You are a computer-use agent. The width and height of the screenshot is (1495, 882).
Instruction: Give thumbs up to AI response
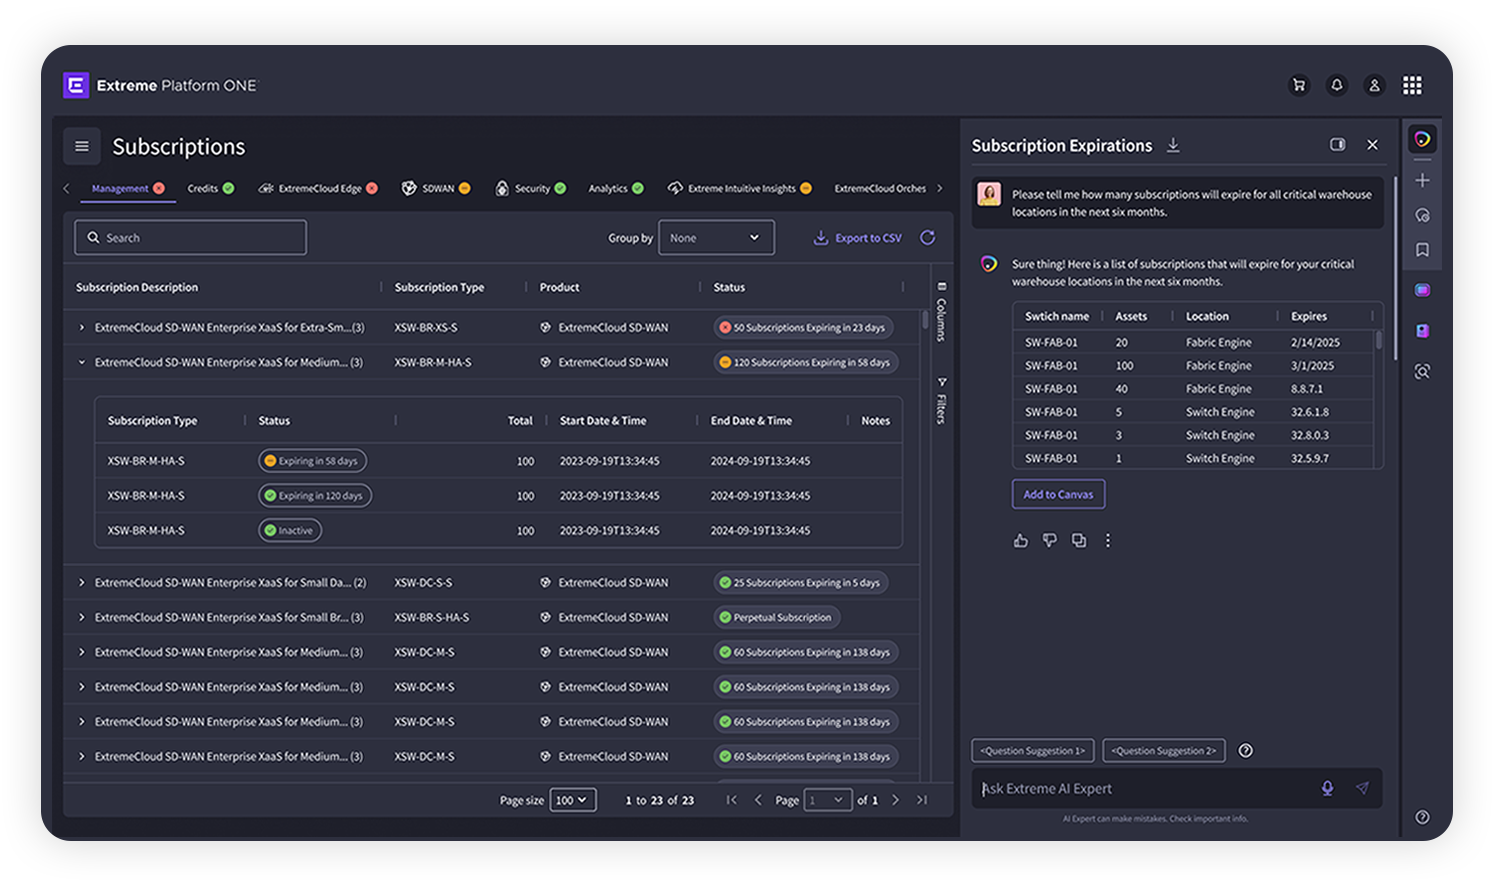(1020, 541)
